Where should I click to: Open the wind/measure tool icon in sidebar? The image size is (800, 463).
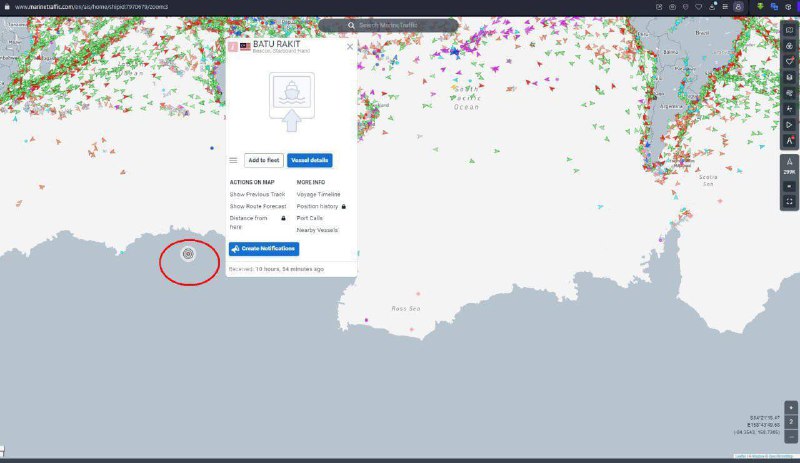[x=789, y=109]
